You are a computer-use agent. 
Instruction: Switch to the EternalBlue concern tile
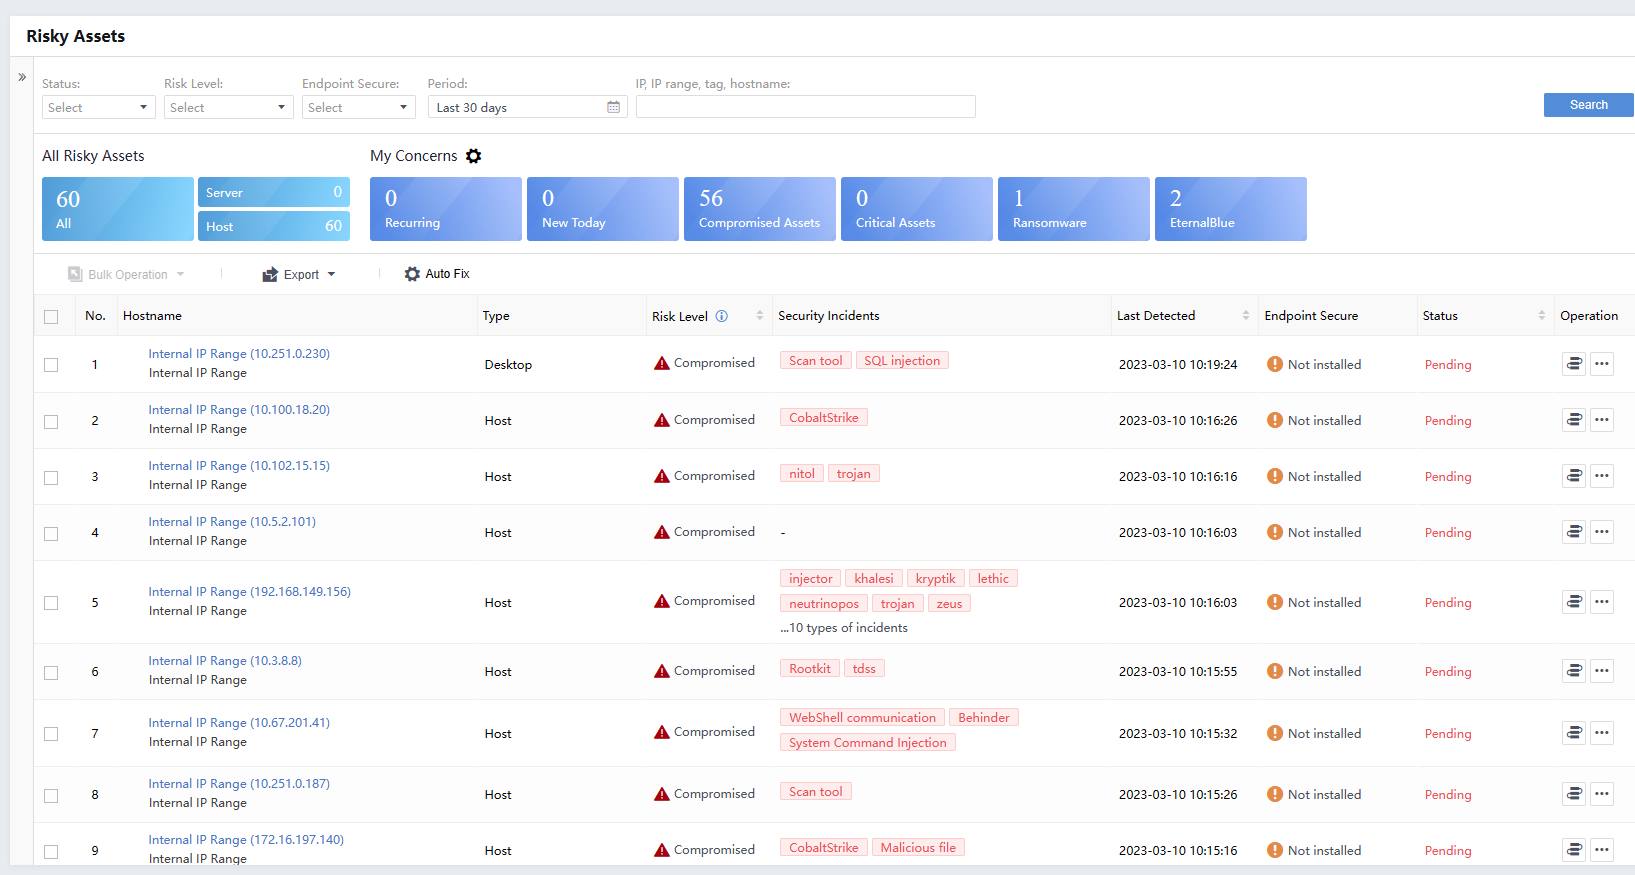click(1230, 209)
